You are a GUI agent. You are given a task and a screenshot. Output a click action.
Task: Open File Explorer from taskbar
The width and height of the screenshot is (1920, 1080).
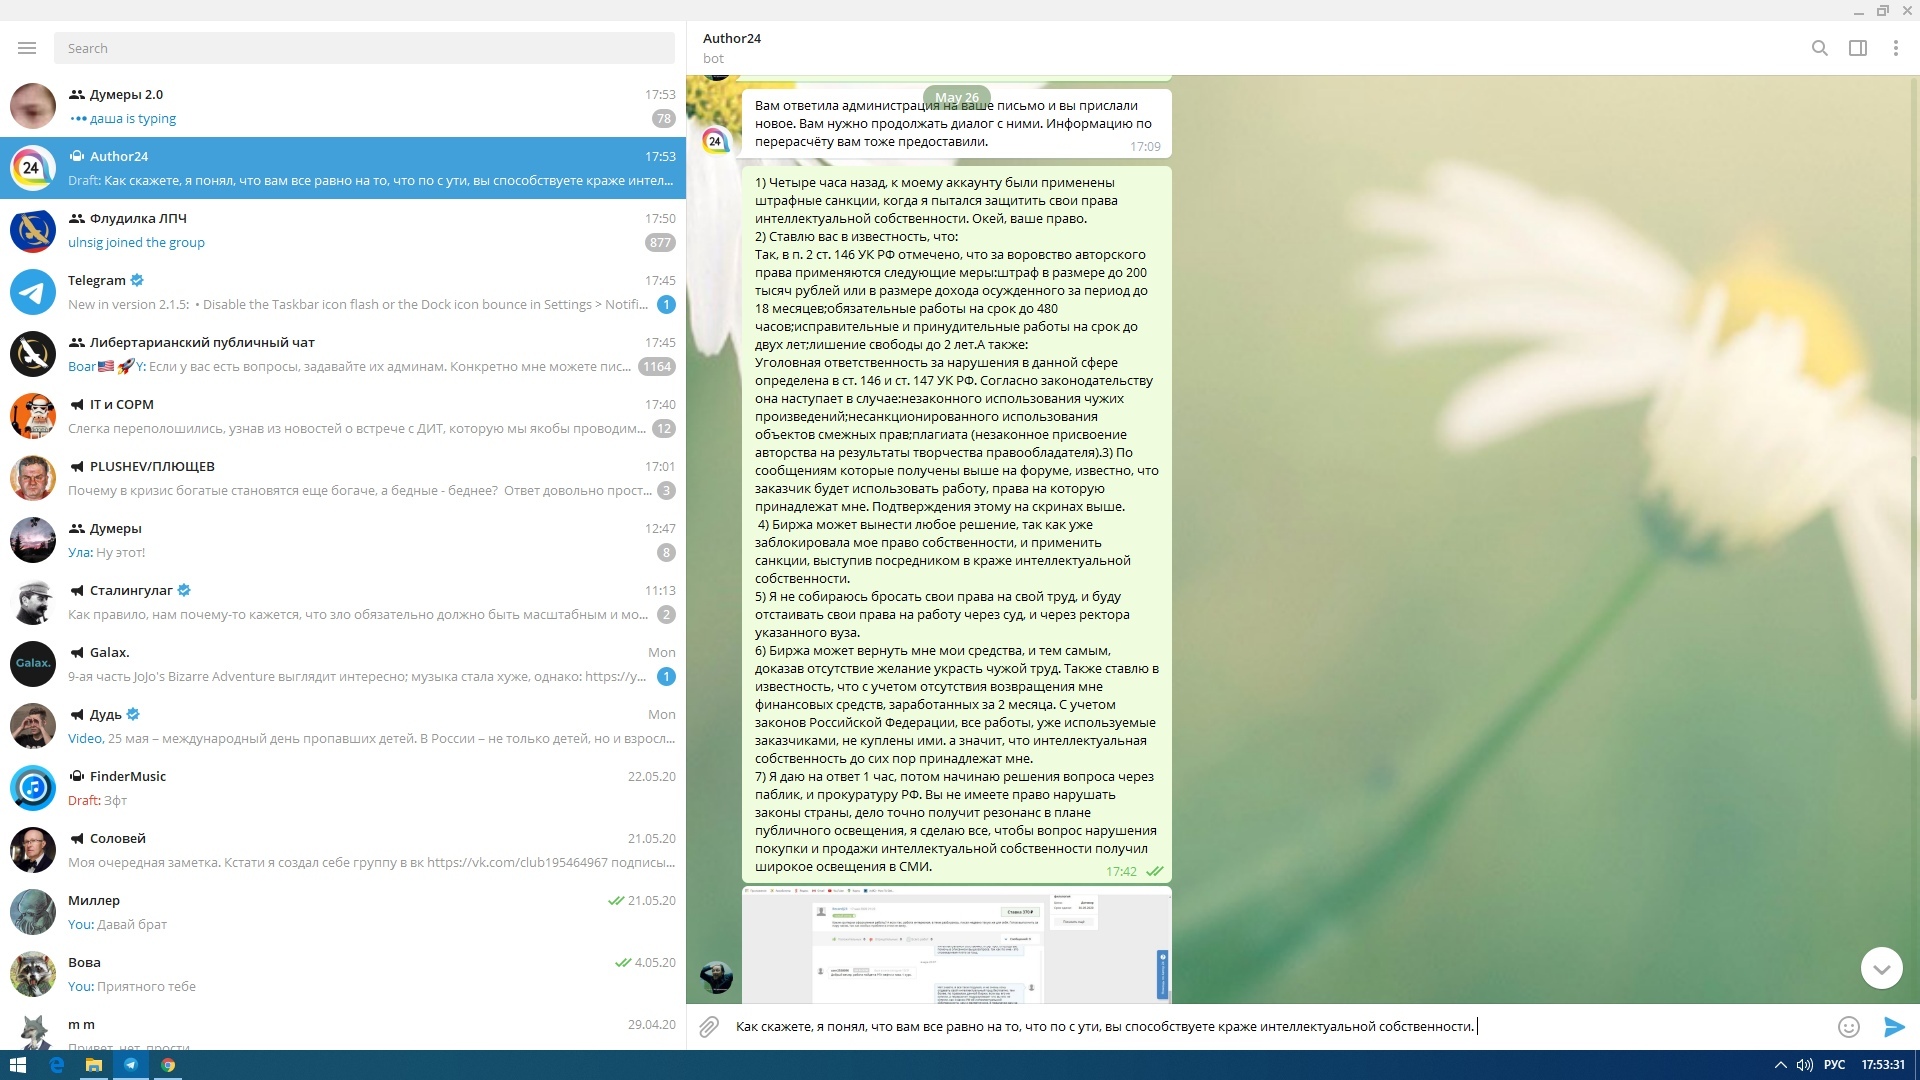[94, 1065]
